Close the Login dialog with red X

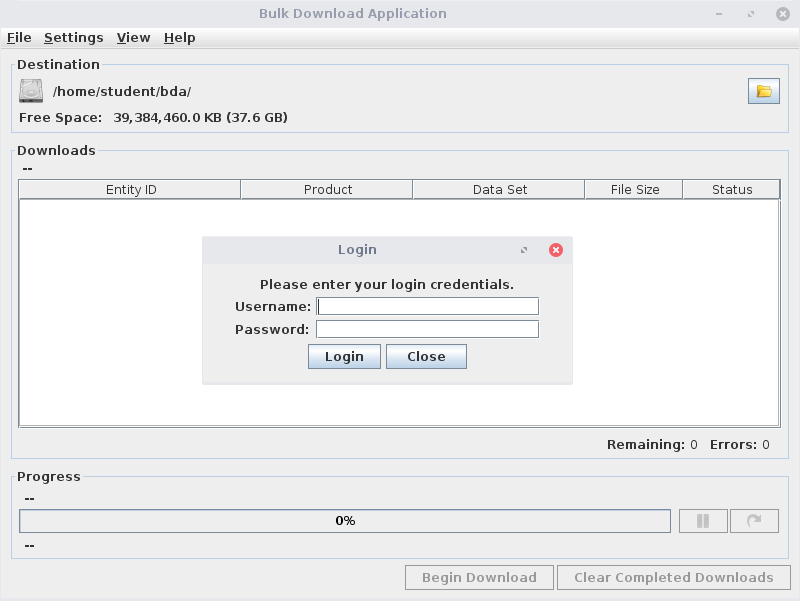556,250
